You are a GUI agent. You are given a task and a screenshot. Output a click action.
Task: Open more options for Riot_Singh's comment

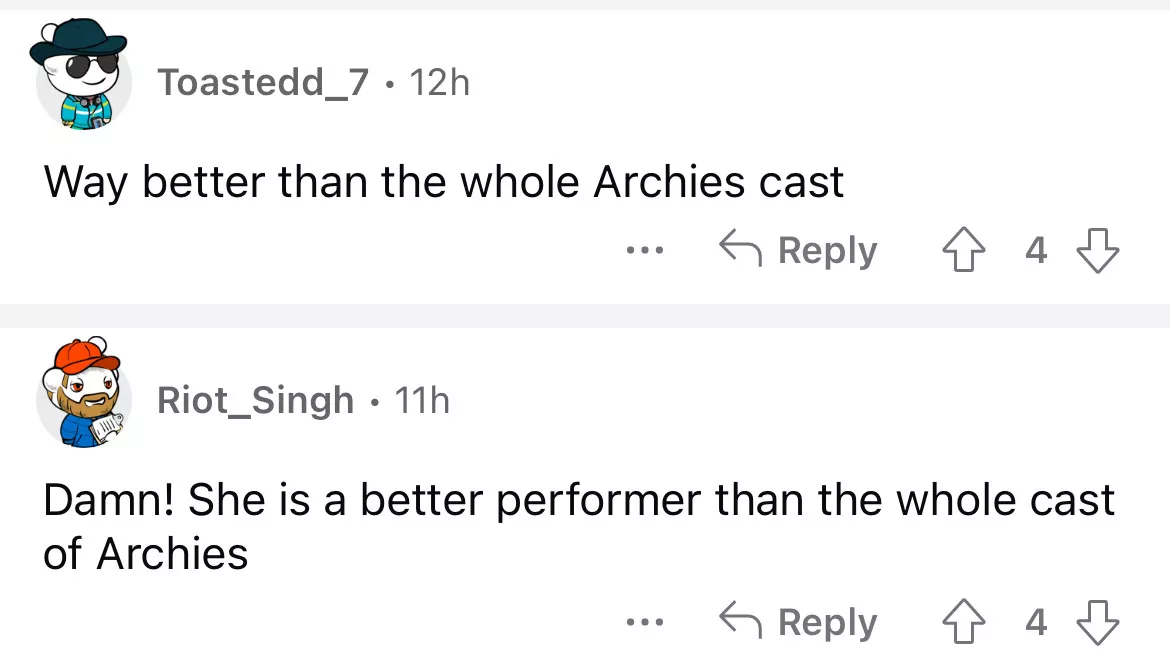[x=639, y=623]
